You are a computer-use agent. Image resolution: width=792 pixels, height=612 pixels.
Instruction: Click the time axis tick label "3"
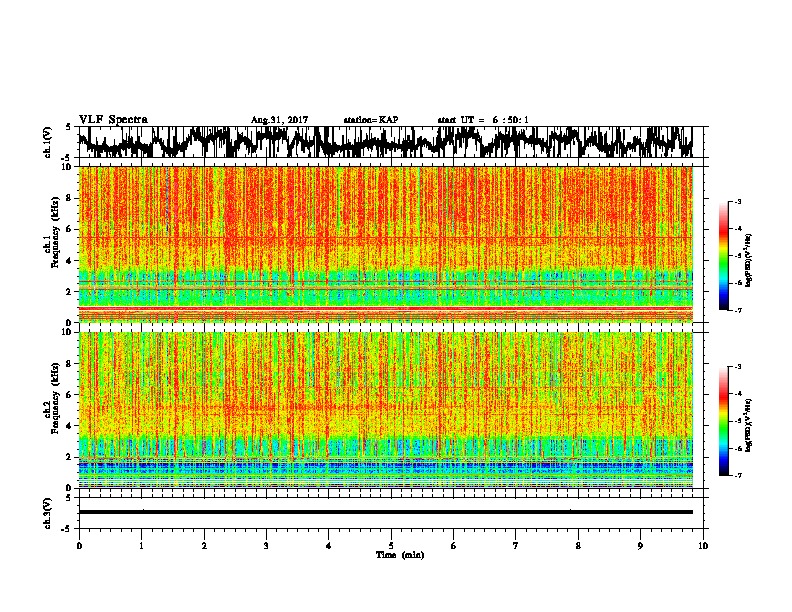click(x=266, y=546)
